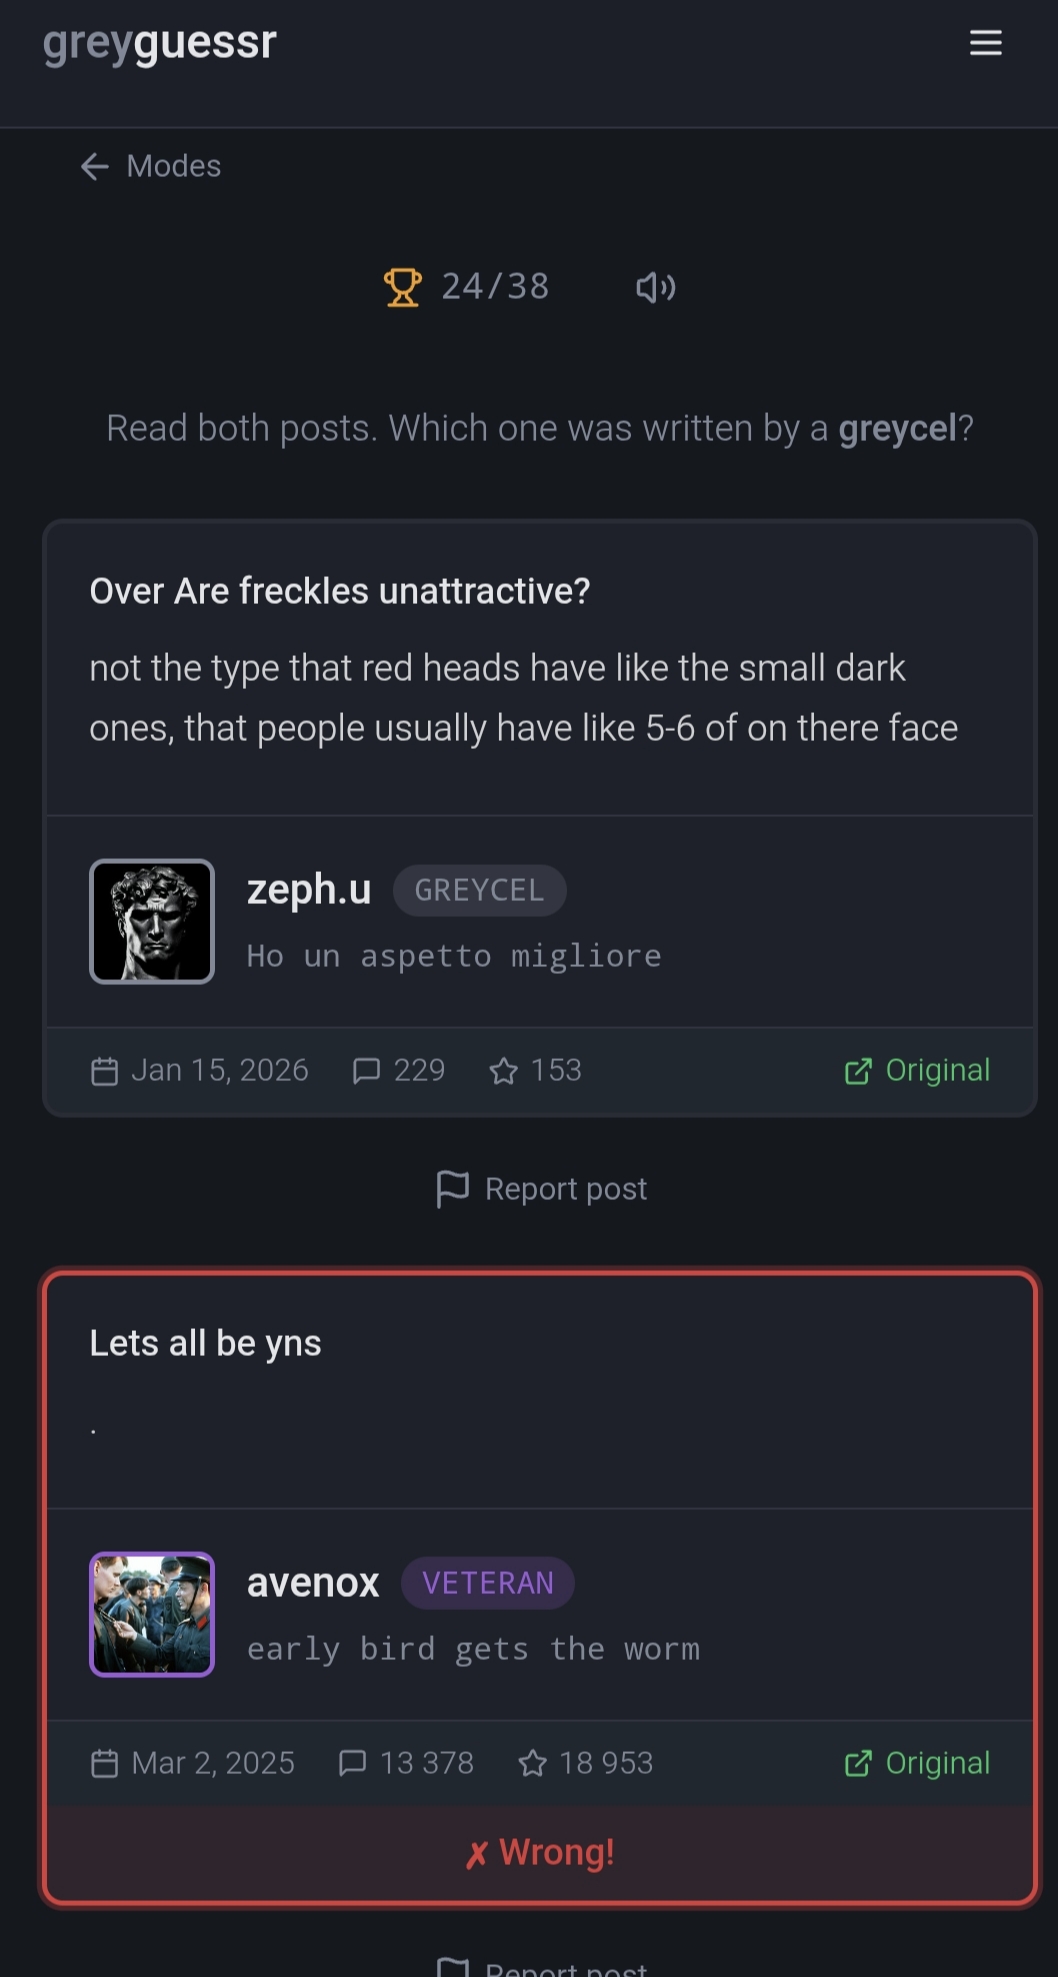Mute the sound using the speaker icon
This screenshot has height=1977, width=1058.
click(x=654, y=287)
